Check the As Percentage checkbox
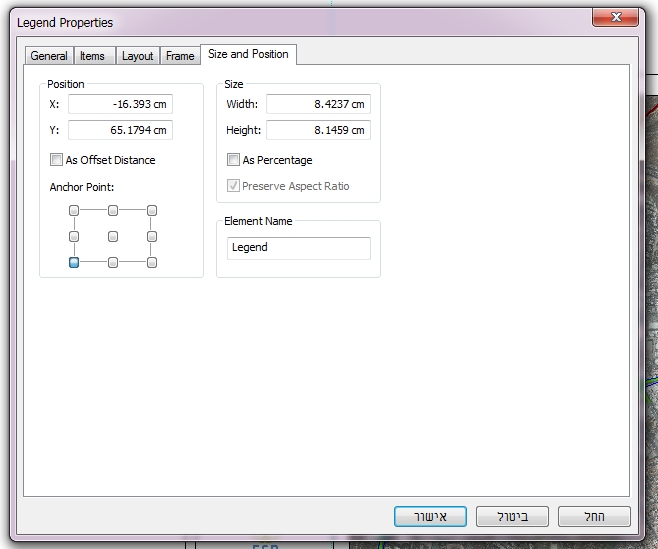This screenshot has width=658, height=549. pyautogui.click(x=233, y=160)
